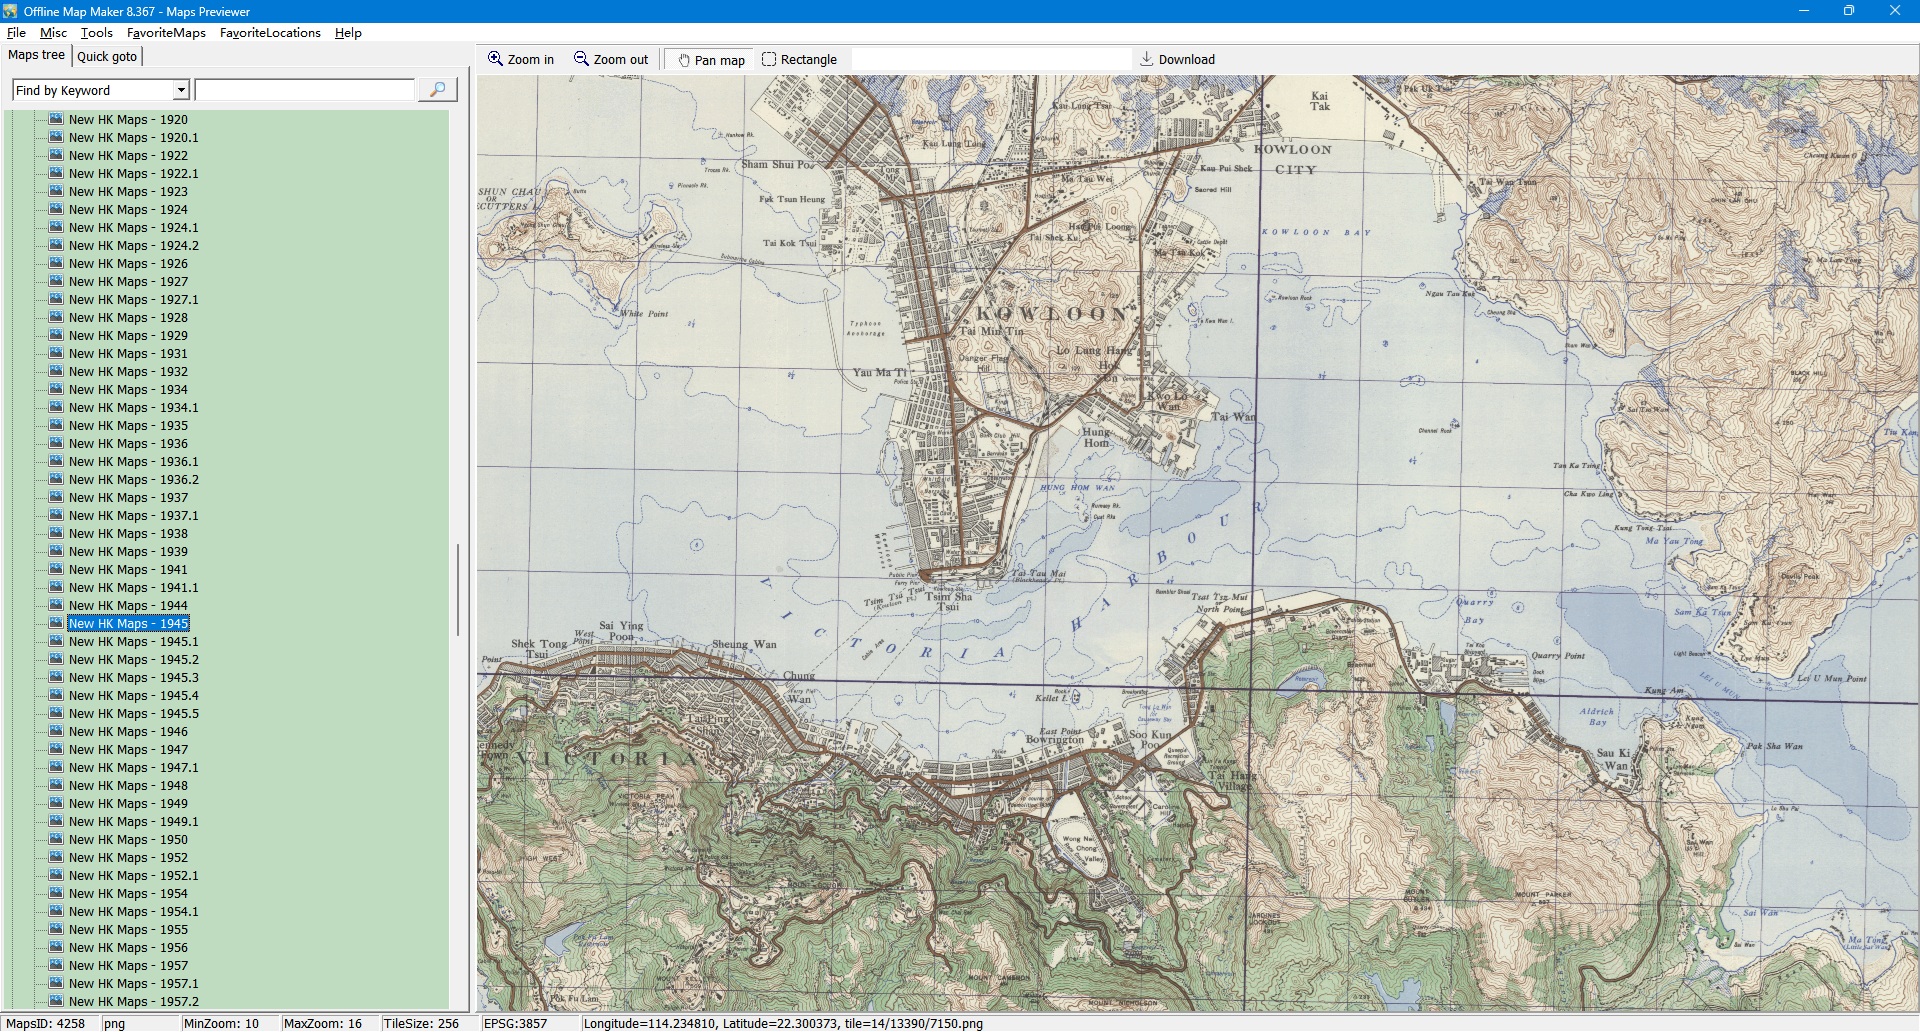
Task: Click the keyword search text field
Action: click(304, 90)
